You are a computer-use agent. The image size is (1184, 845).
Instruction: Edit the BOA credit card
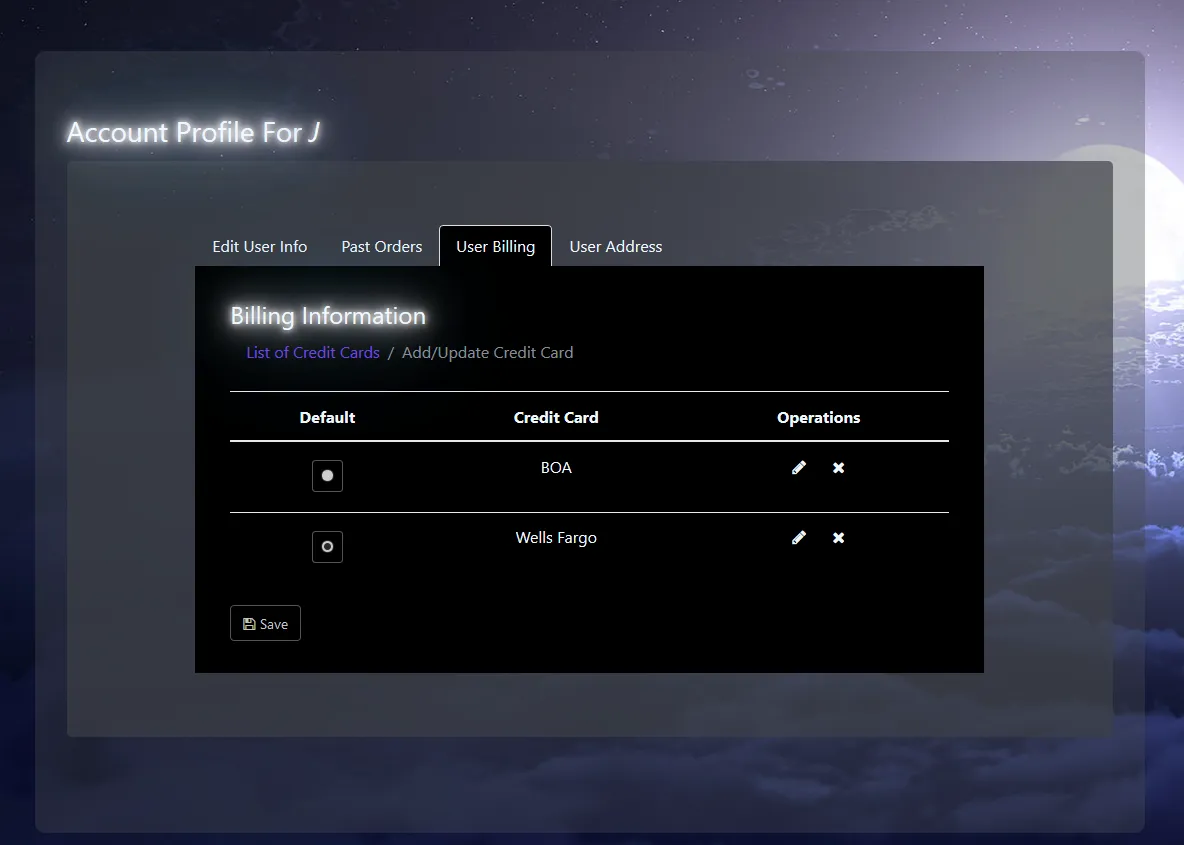click(x=798, y=468)
